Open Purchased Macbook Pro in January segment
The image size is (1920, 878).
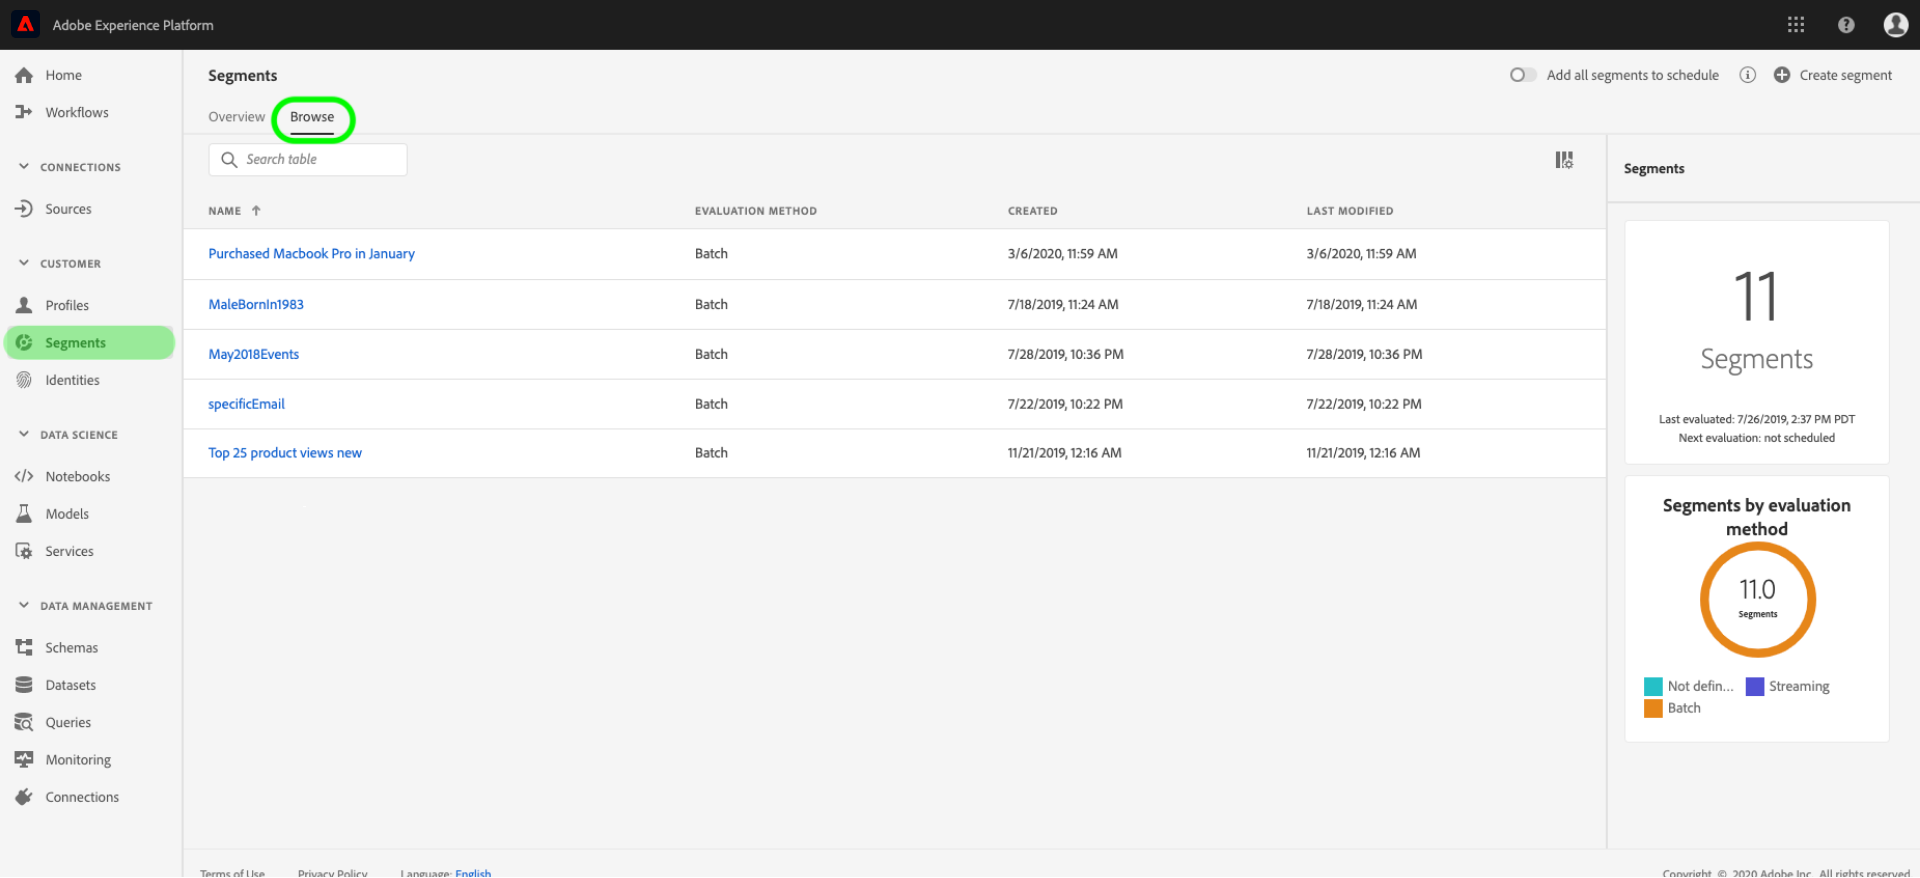click(311, 254)
